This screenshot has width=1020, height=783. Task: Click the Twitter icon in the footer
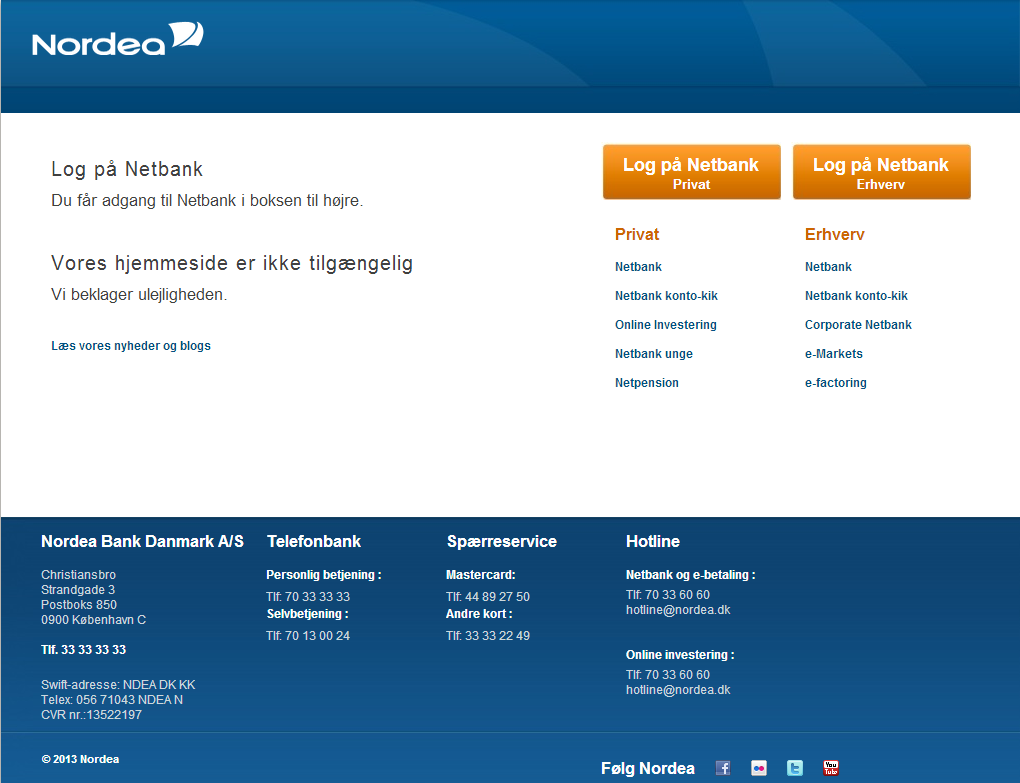pyautogui.click(x=795, y=768)
